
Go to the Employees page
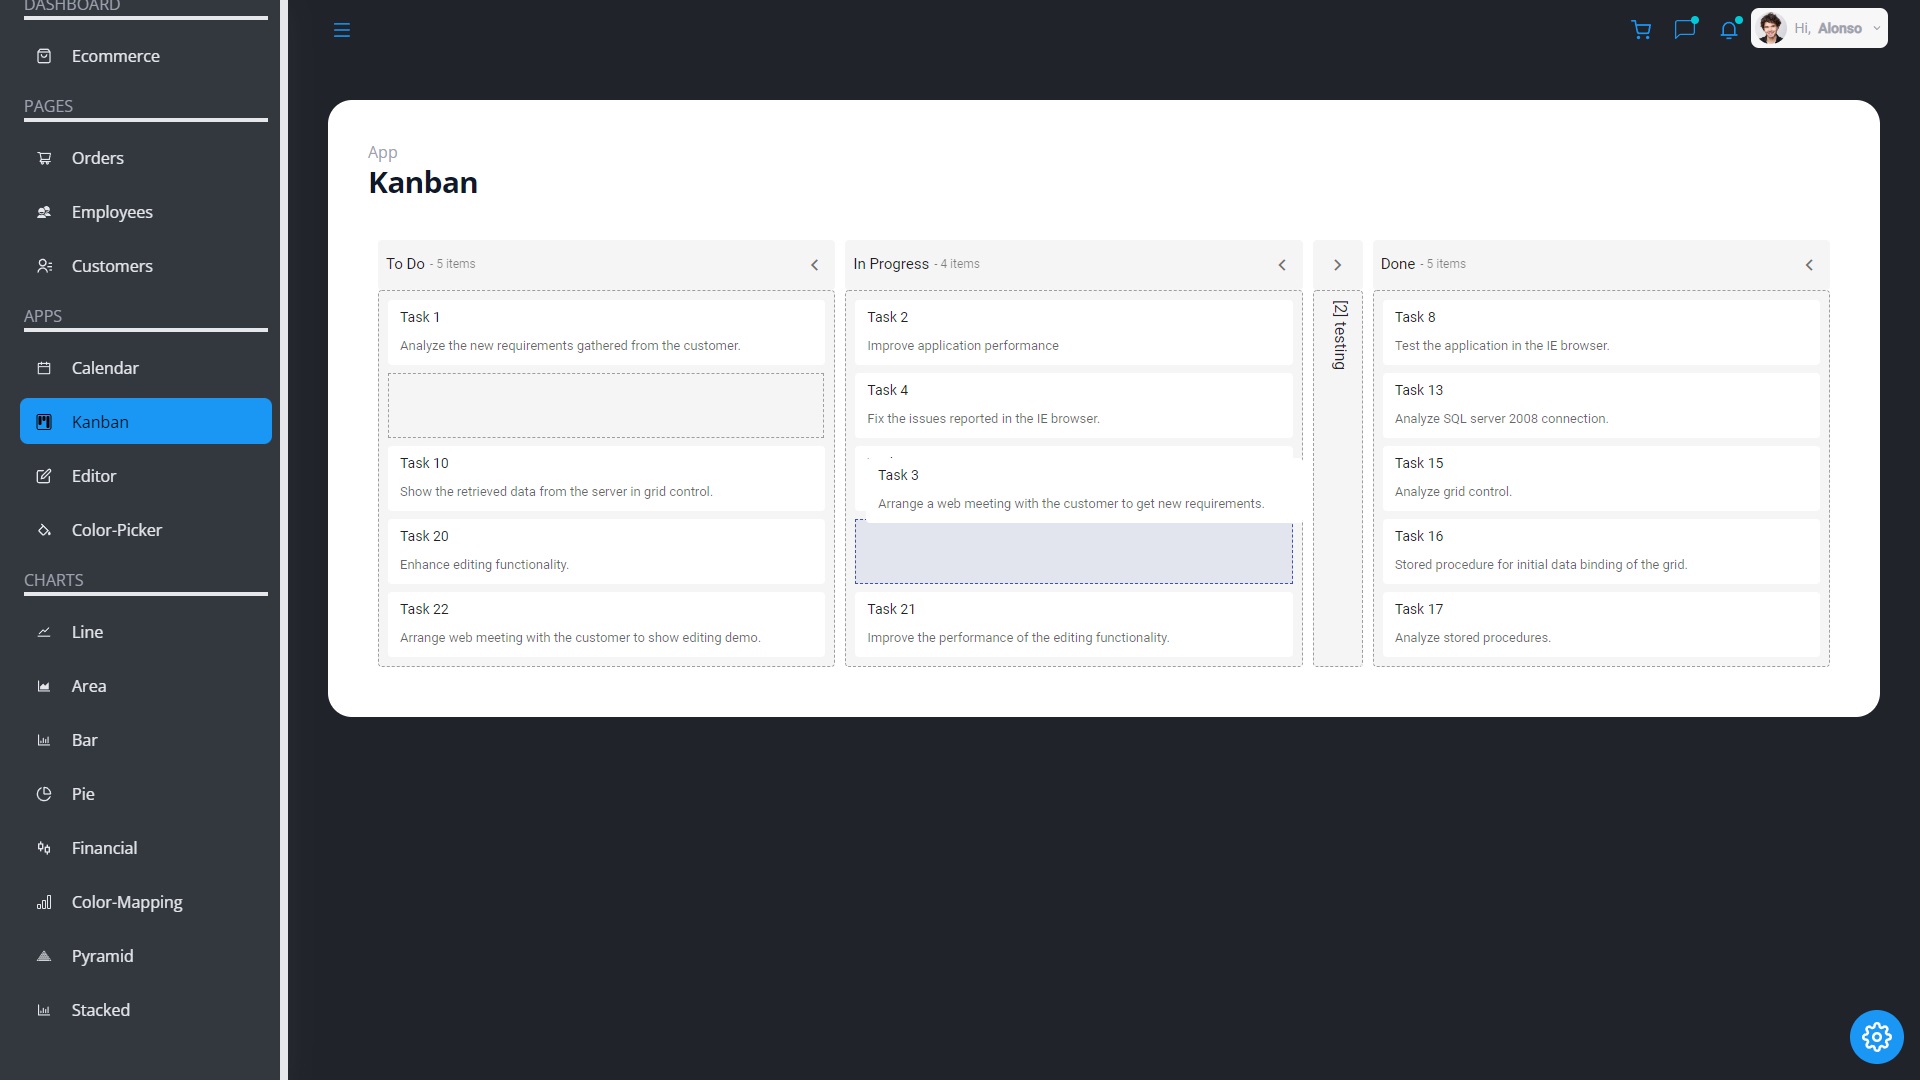tap(112, 212)
